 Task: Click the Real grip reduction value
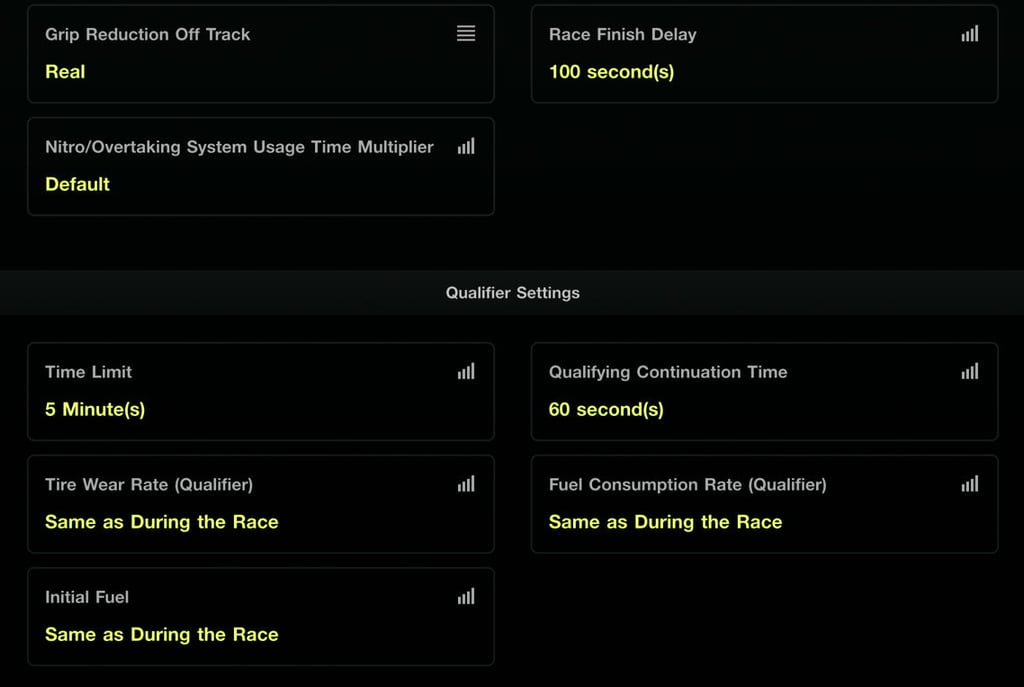tap(65, 72)
